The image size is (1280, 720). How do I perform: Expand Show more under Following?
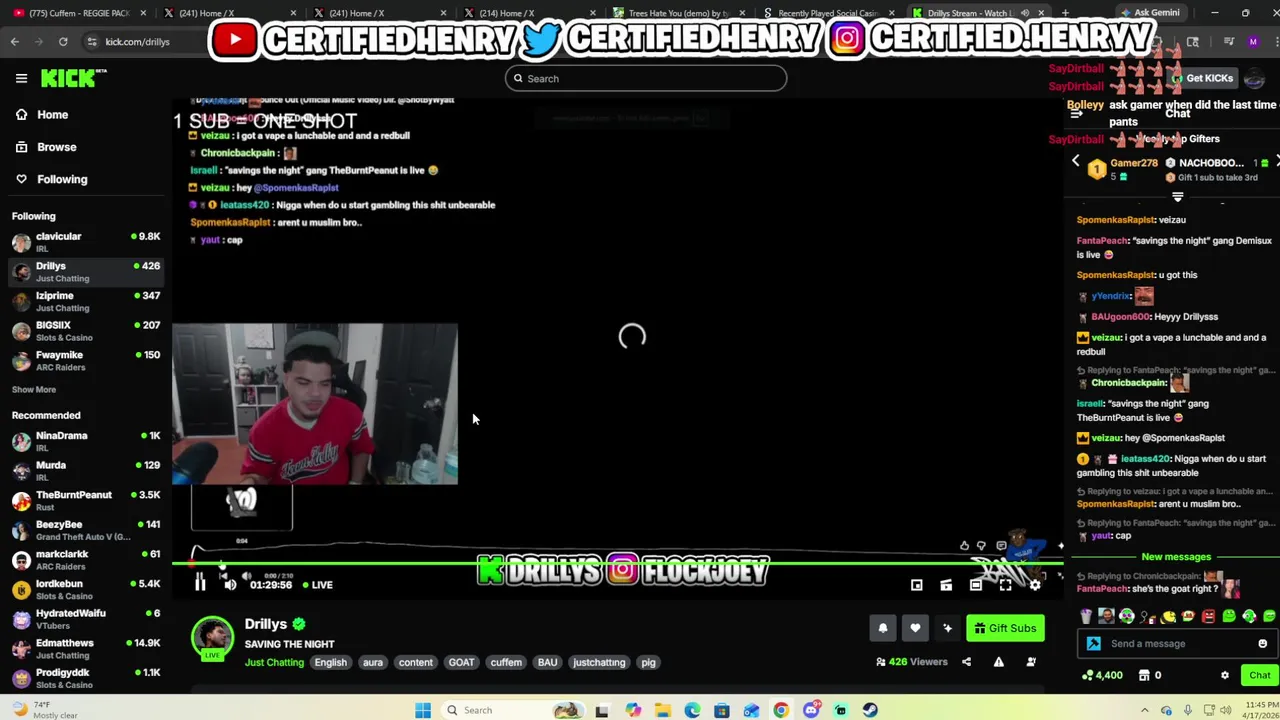coord(34,389)
